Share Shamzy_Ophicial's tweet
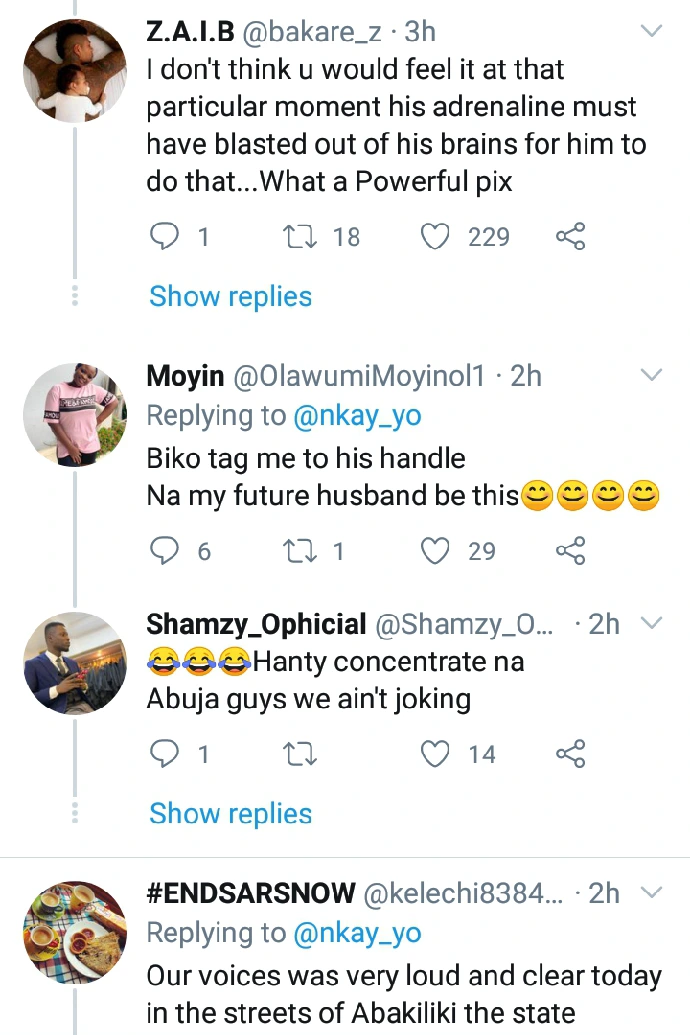This screenshot has width=690, height=1035. click(570, 754)
